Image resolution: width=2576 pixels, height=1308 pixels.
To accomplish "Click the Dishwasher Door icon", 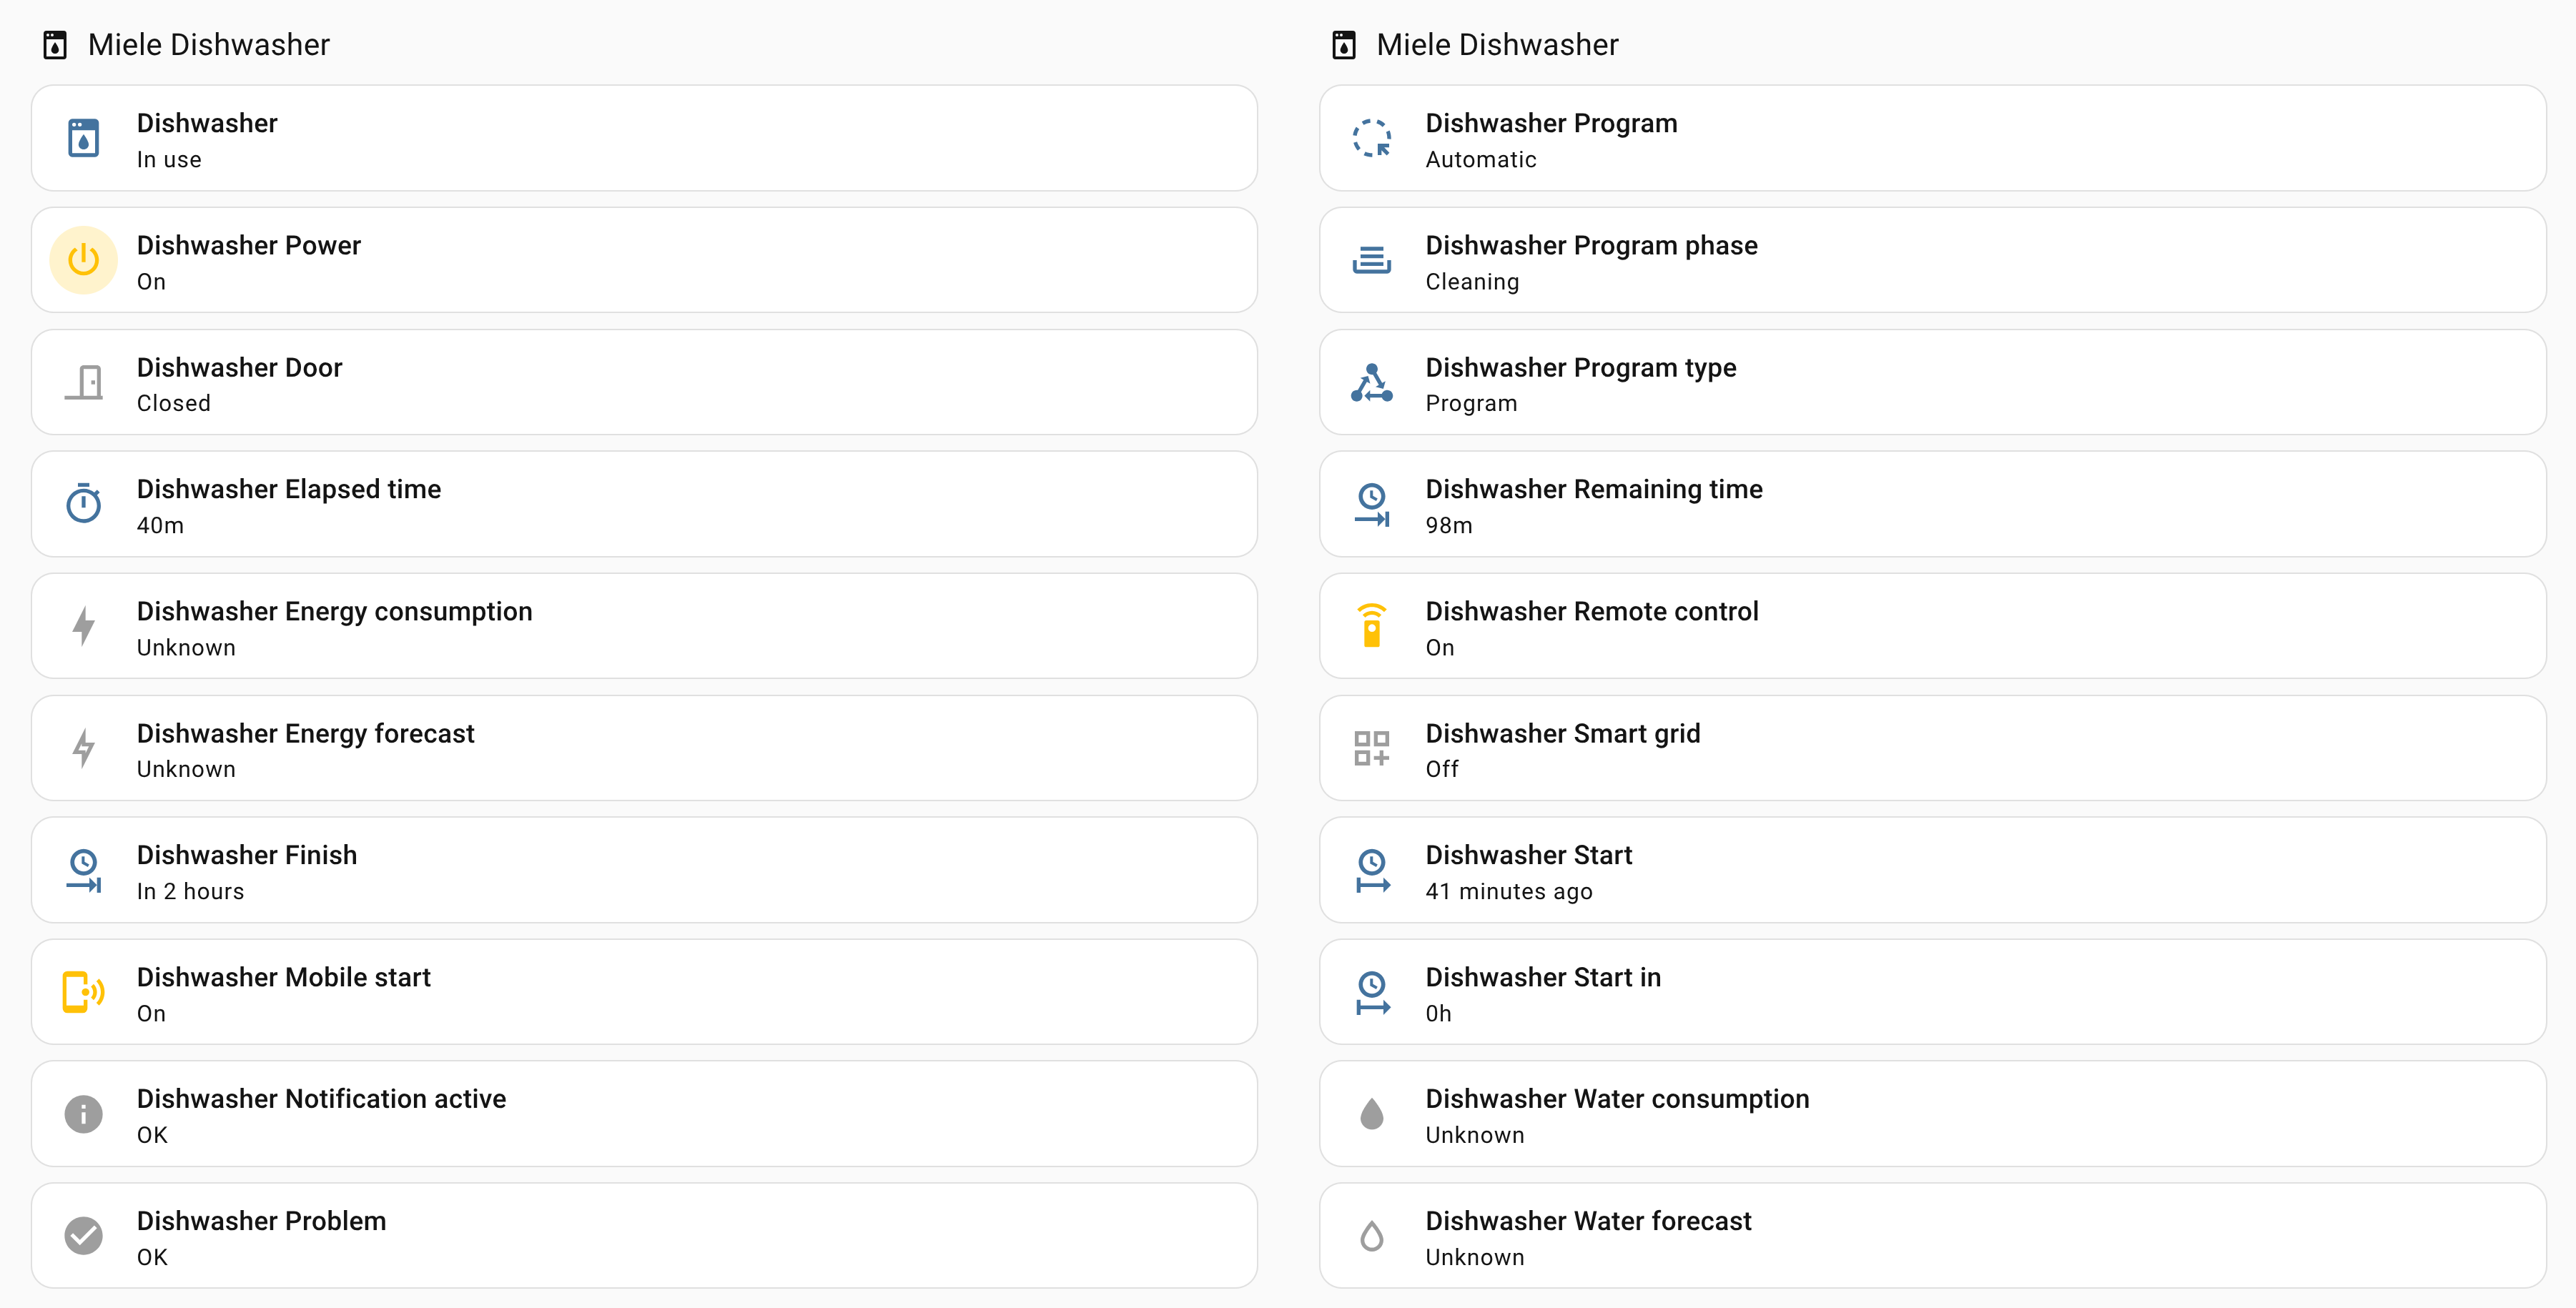I will [x=83, y=382].
